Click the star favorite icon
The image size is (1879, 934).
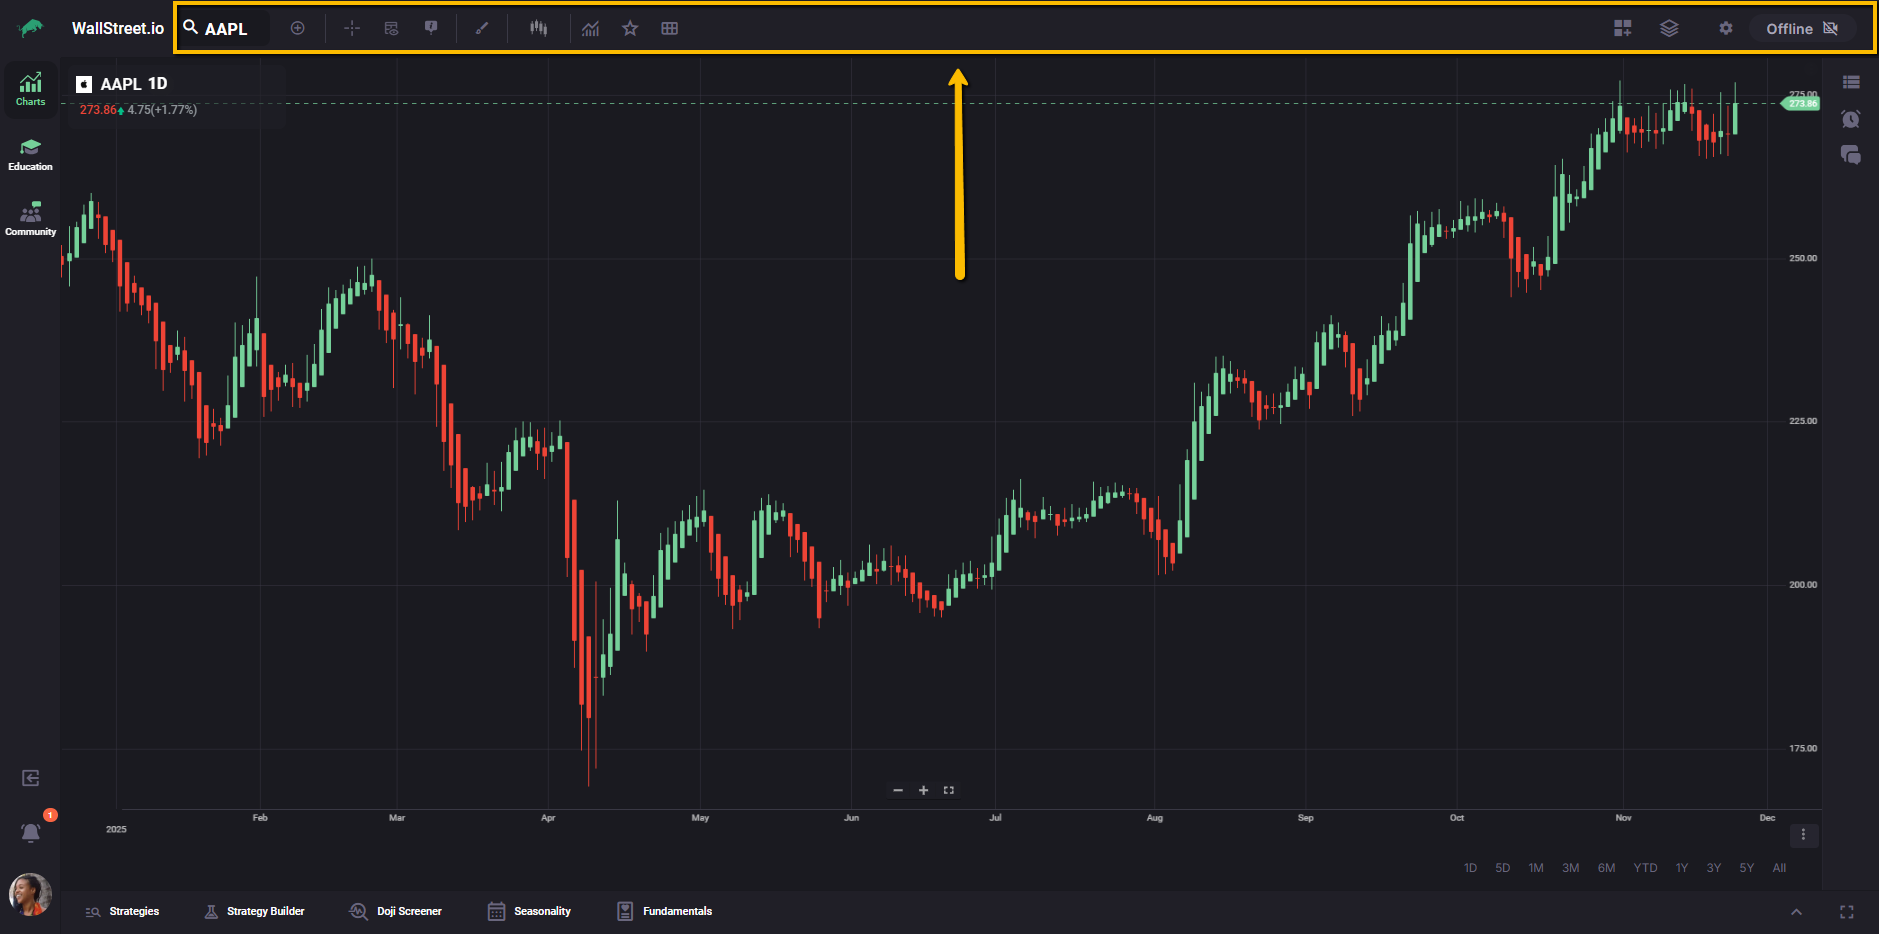tap(630, 28)
